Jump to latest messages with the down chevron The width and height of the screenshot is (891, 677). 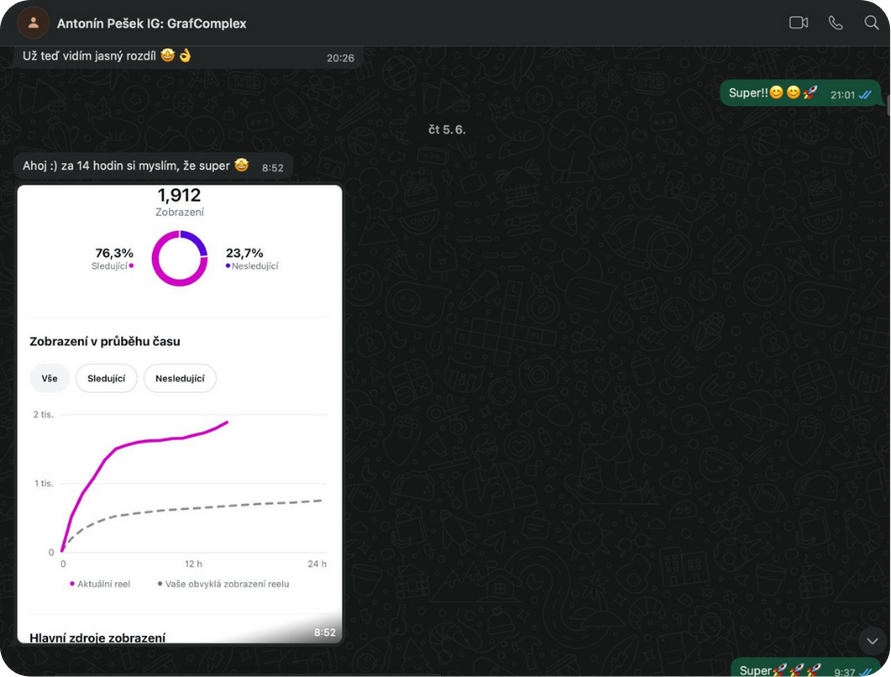872,641
